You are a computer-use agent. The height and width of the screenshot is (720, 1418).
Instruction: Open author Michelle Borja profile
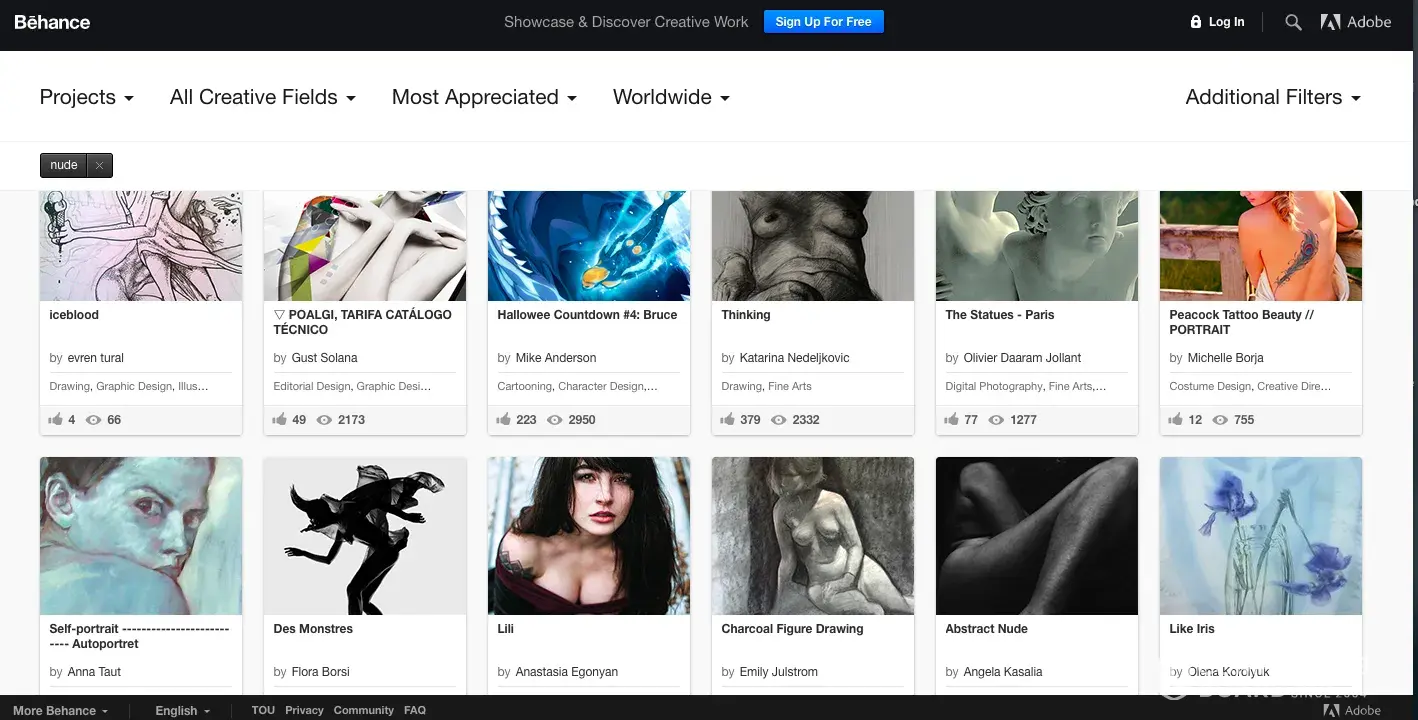coord(1225,358)
